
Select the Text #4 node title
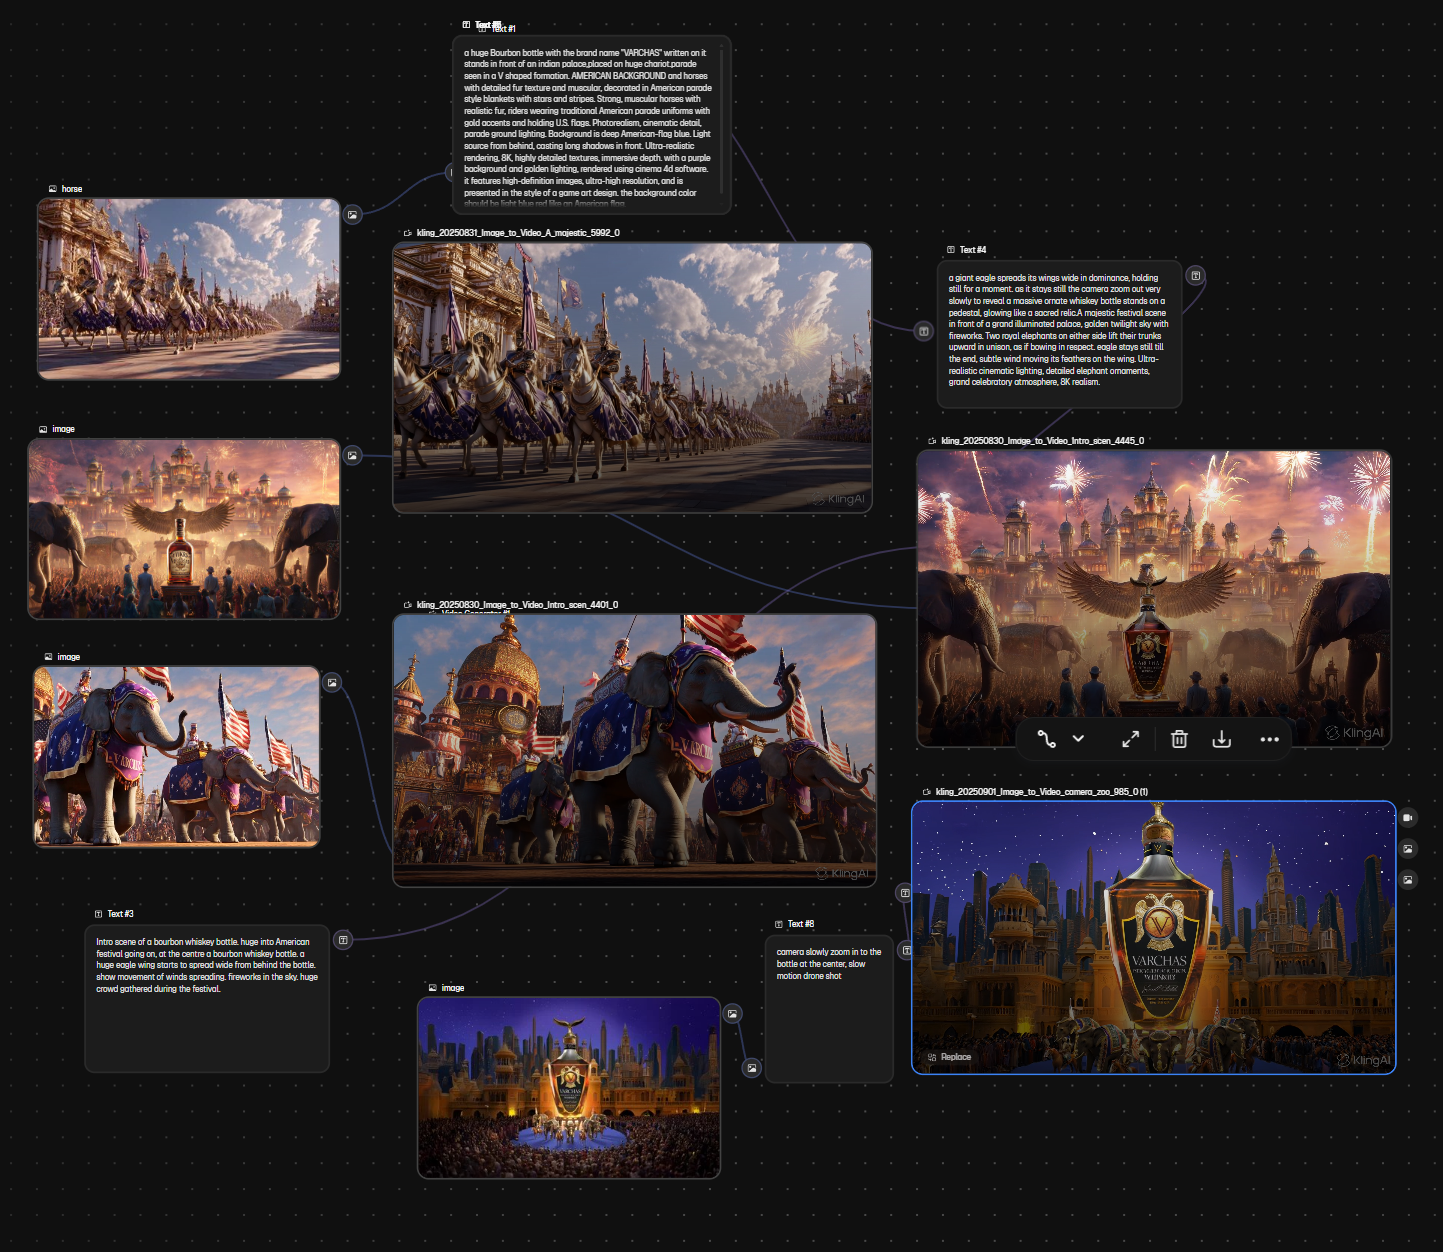973,250
